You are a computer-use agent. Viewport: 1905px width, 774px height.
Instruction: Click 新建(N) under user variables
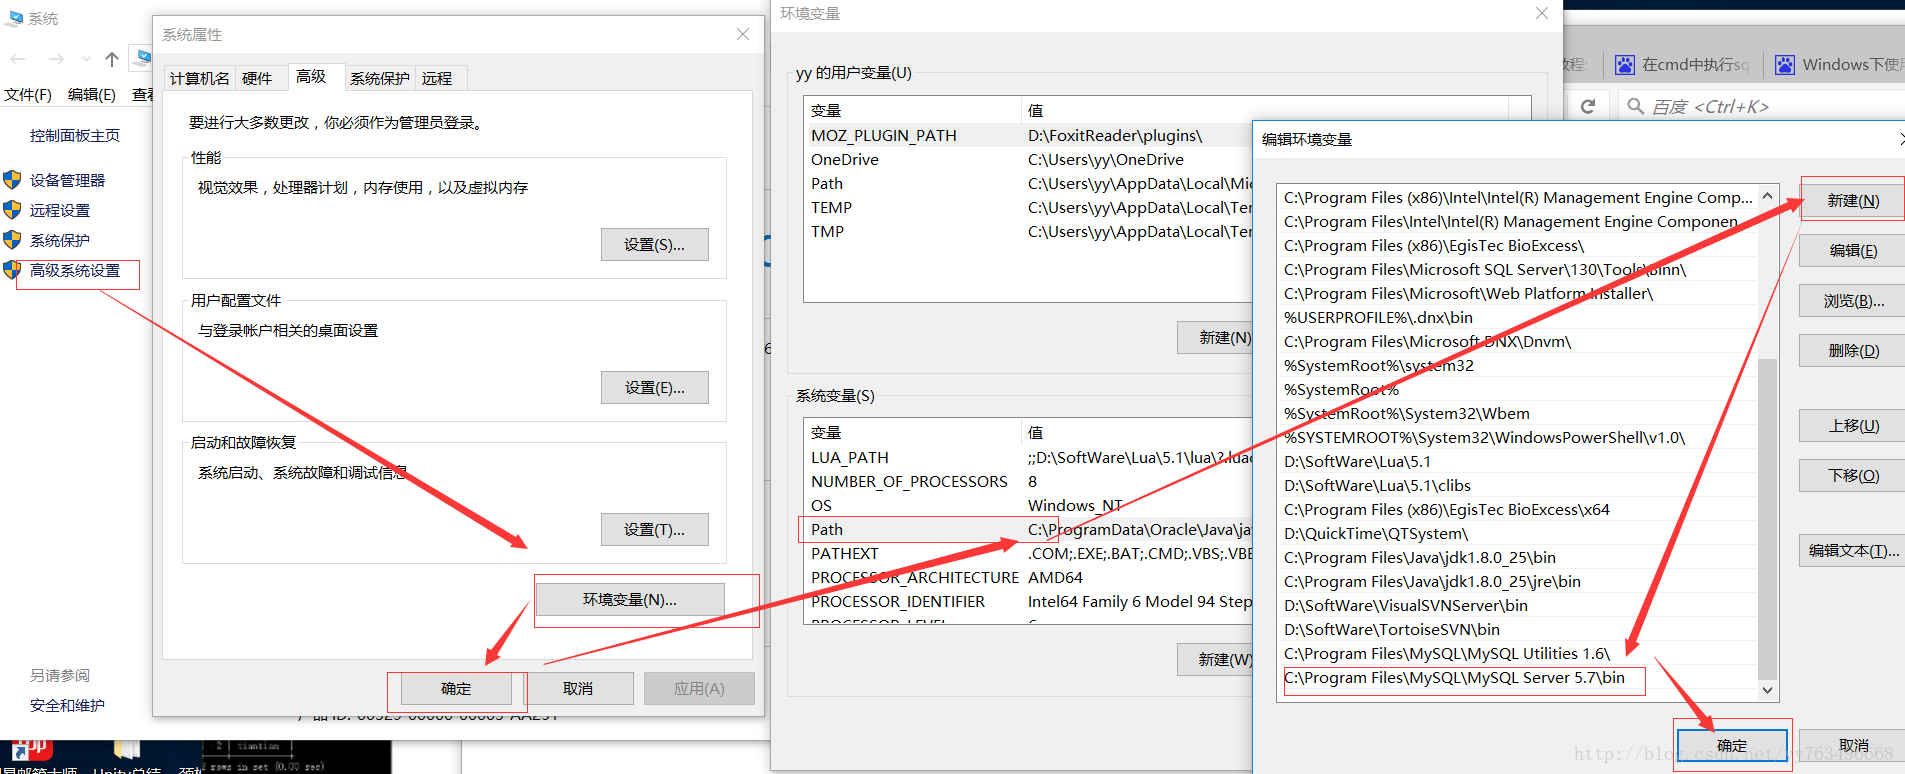pyautogui.click(x=1216, y=338)
